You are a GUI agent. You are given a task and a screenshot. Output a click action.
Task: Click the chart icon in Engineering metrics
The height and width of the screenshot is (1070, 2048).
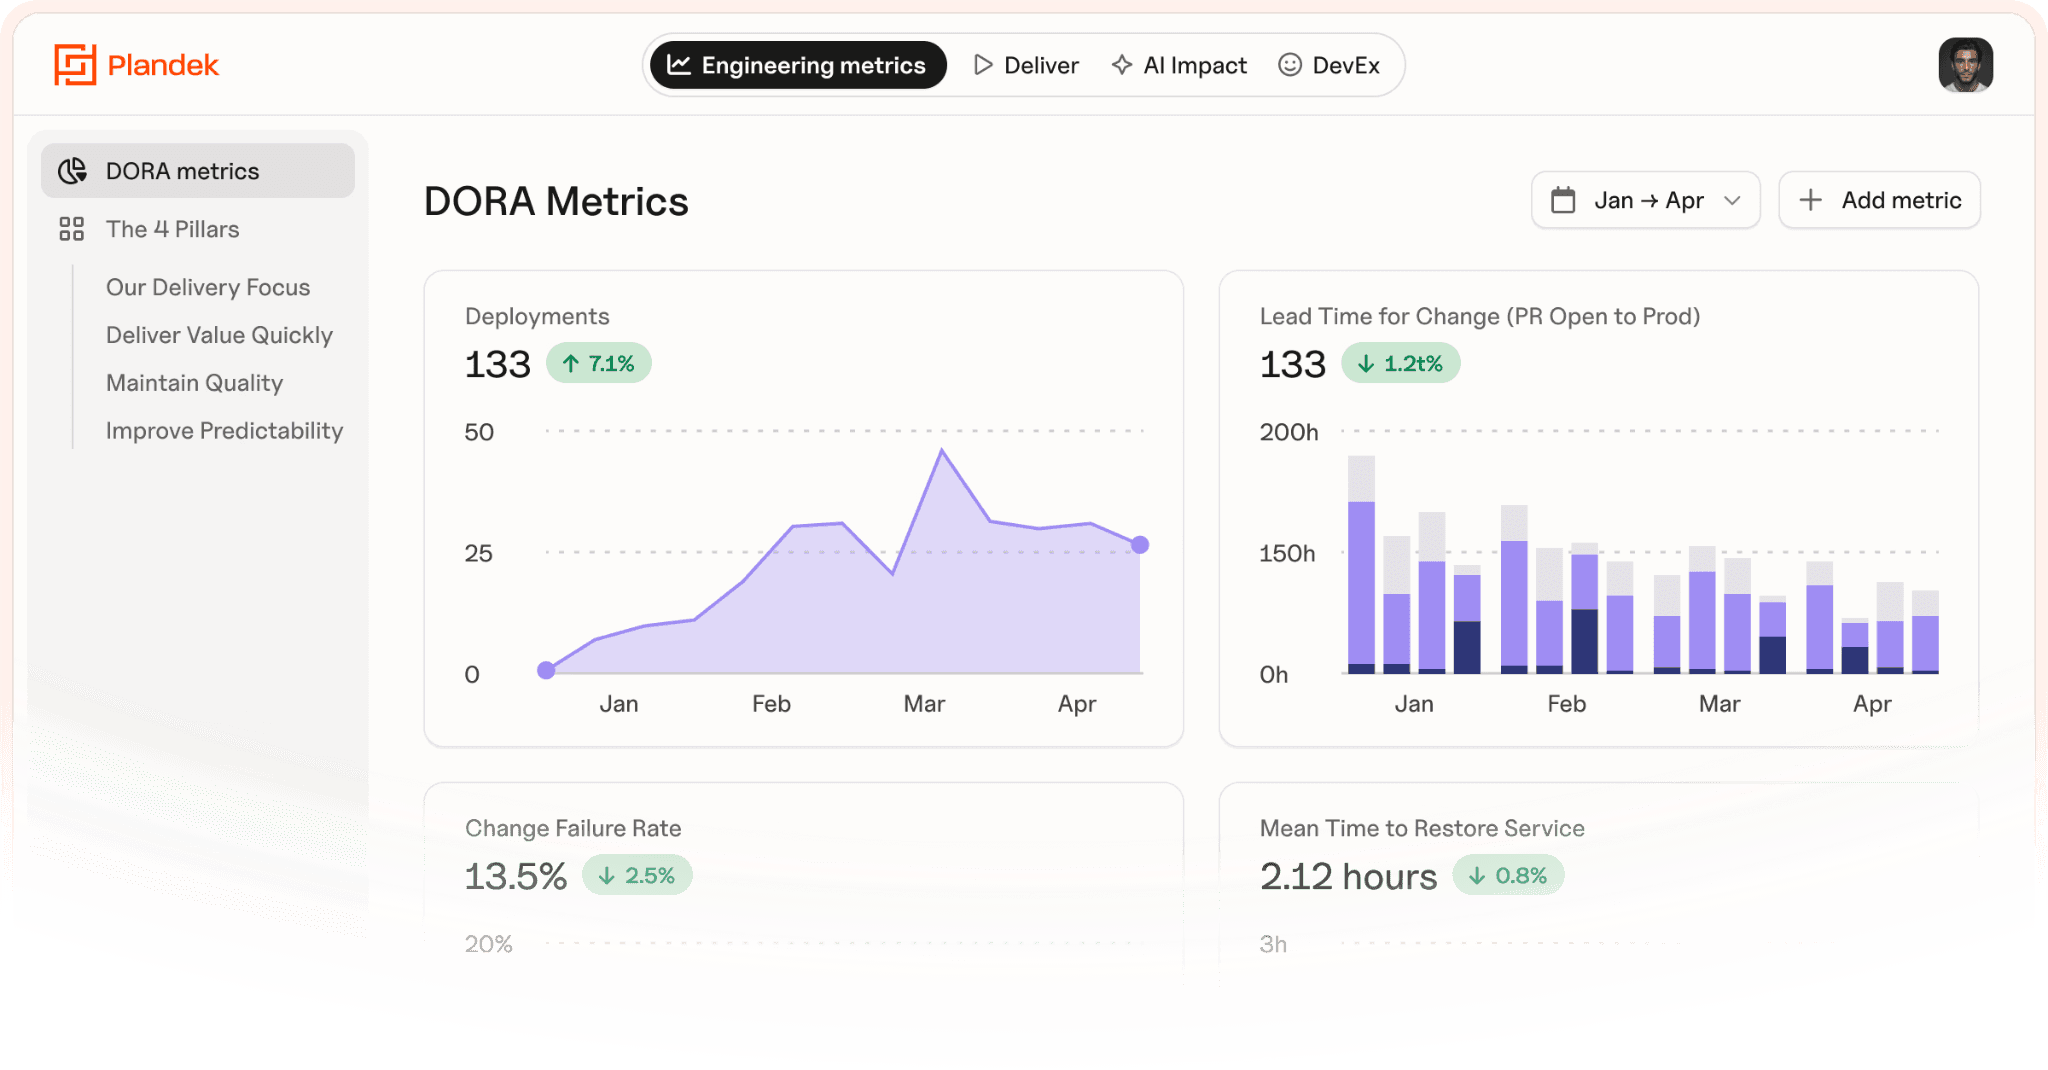(x=679, y=65)
